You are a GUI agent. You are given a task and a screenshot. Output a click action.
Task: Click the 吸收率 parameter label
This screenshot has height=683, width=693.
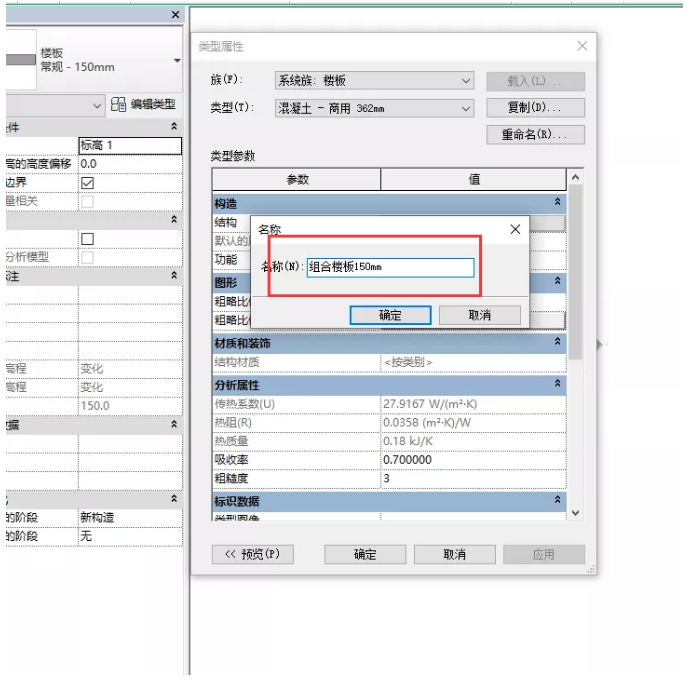(x=231, y=460)
